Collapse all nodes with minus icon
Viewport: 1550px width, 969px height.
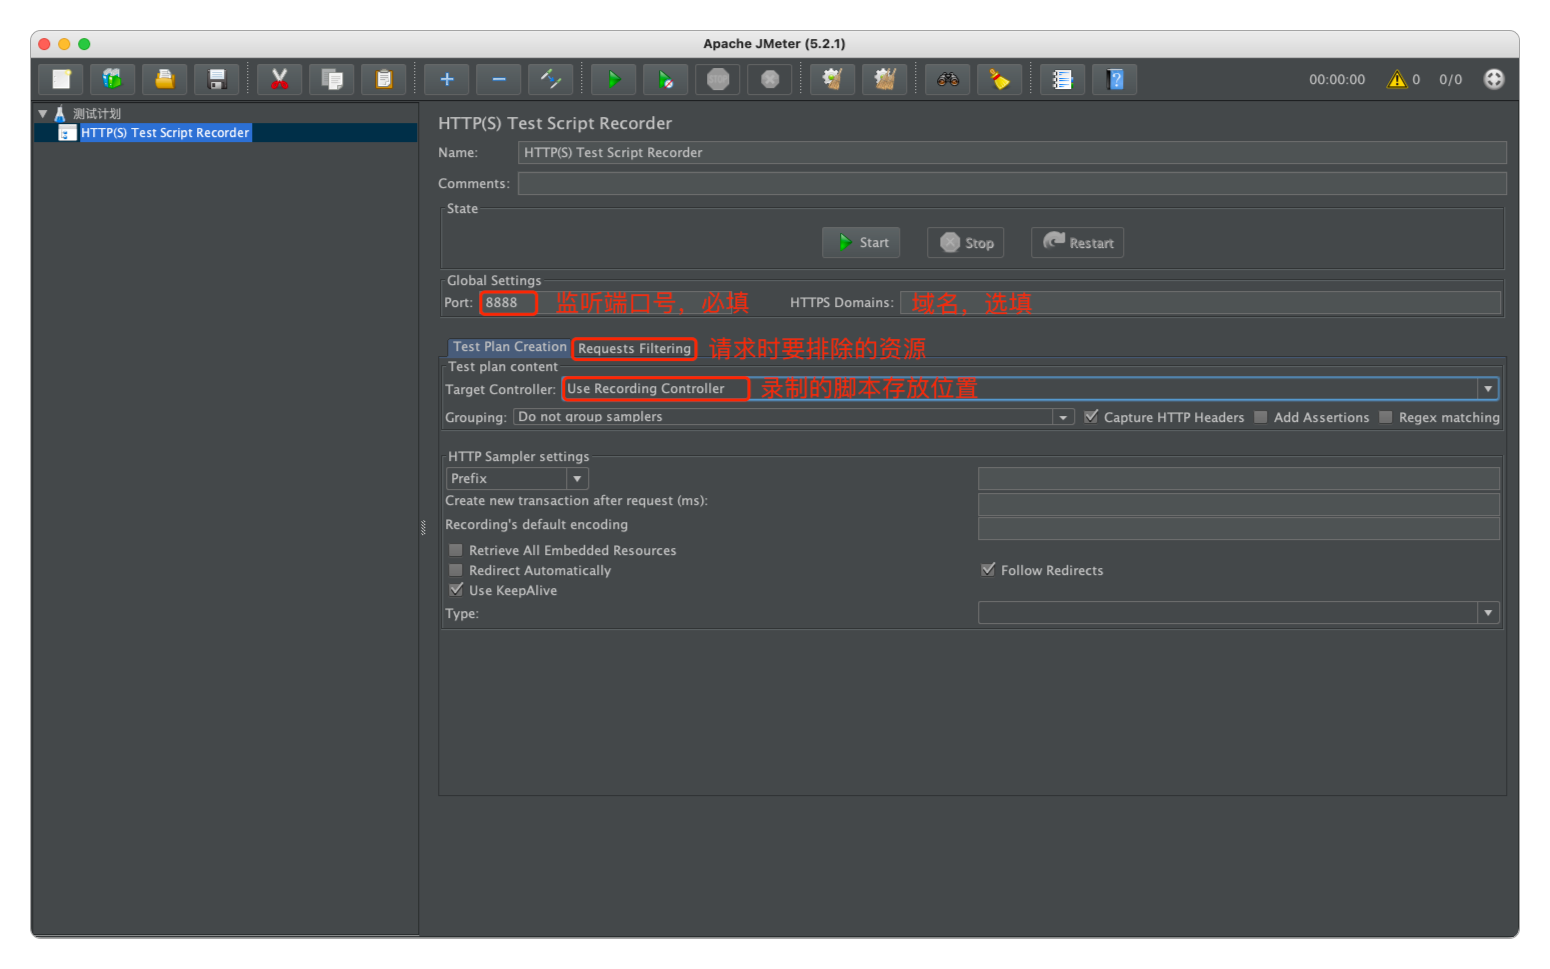pos(498,79)
